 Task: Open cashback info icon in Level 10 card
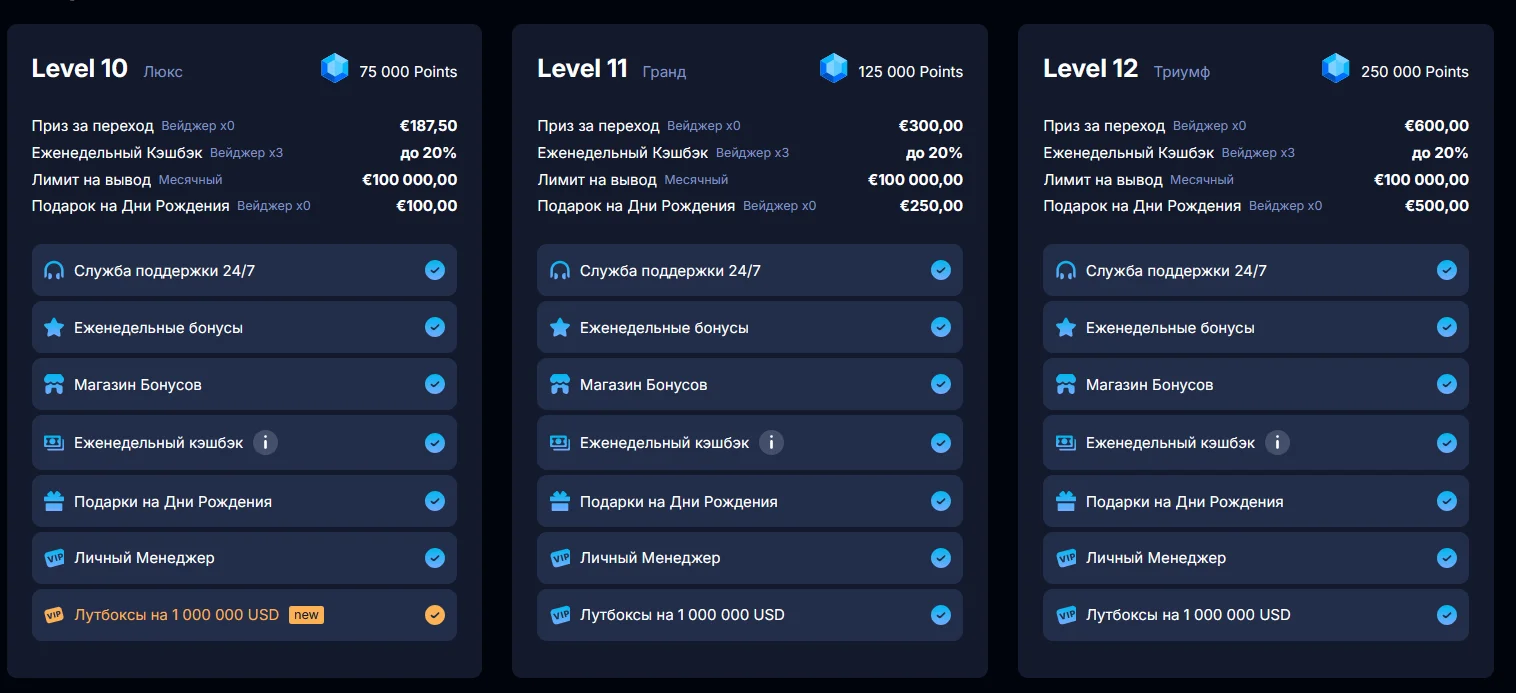tap(265, 443)
